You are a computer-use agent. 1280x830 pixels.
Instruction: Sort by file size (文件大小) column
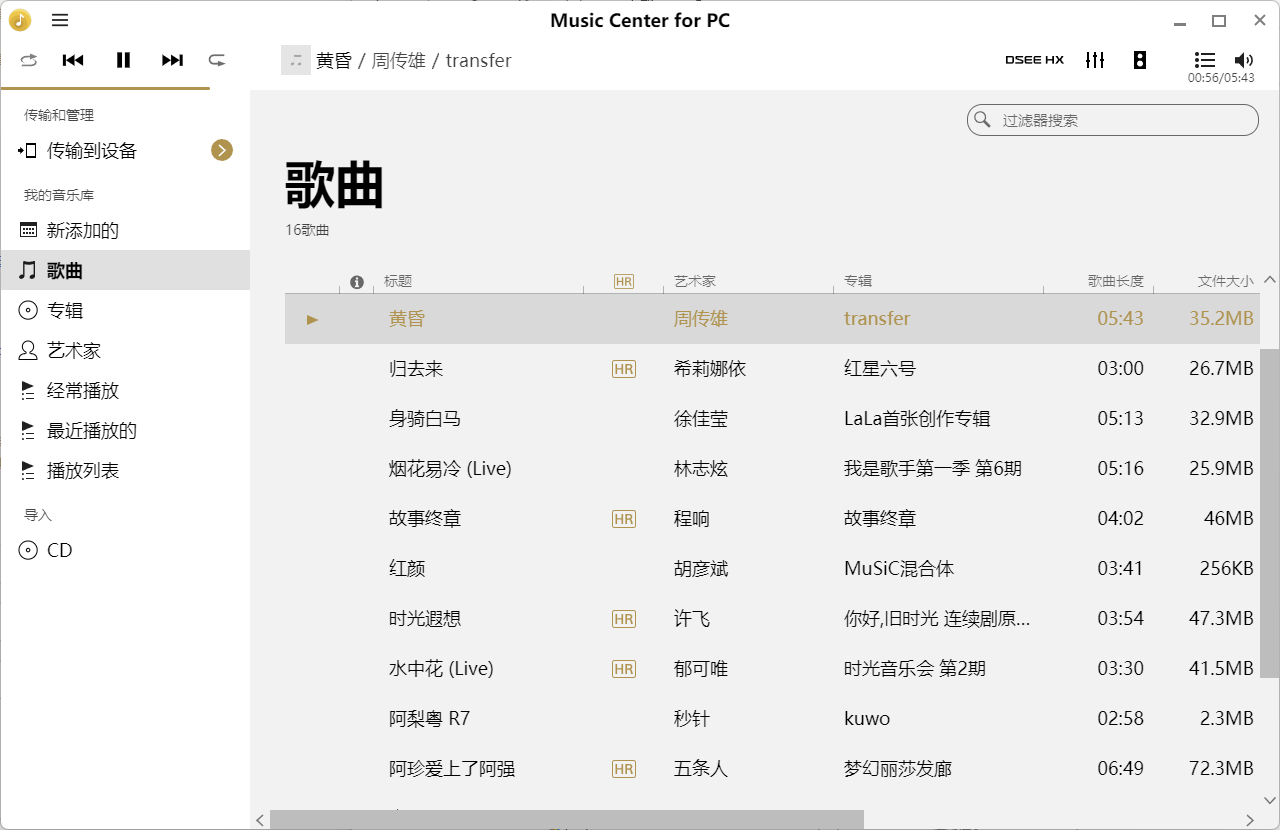1225,282
